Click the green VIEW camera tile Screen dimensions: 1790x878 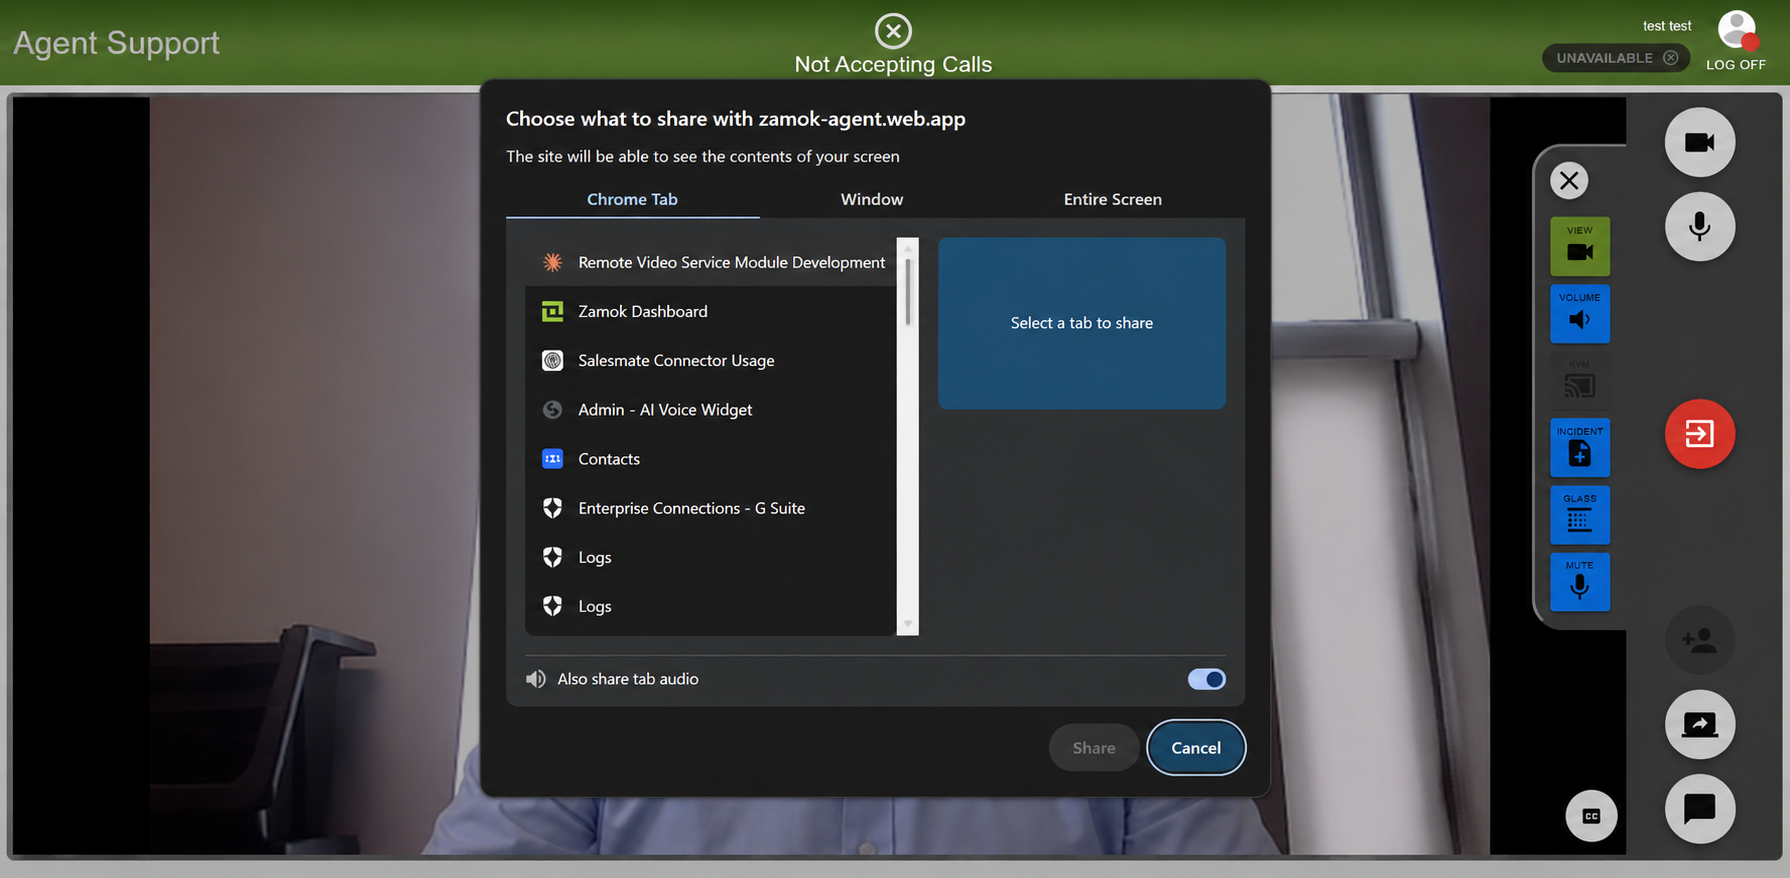1580,246
